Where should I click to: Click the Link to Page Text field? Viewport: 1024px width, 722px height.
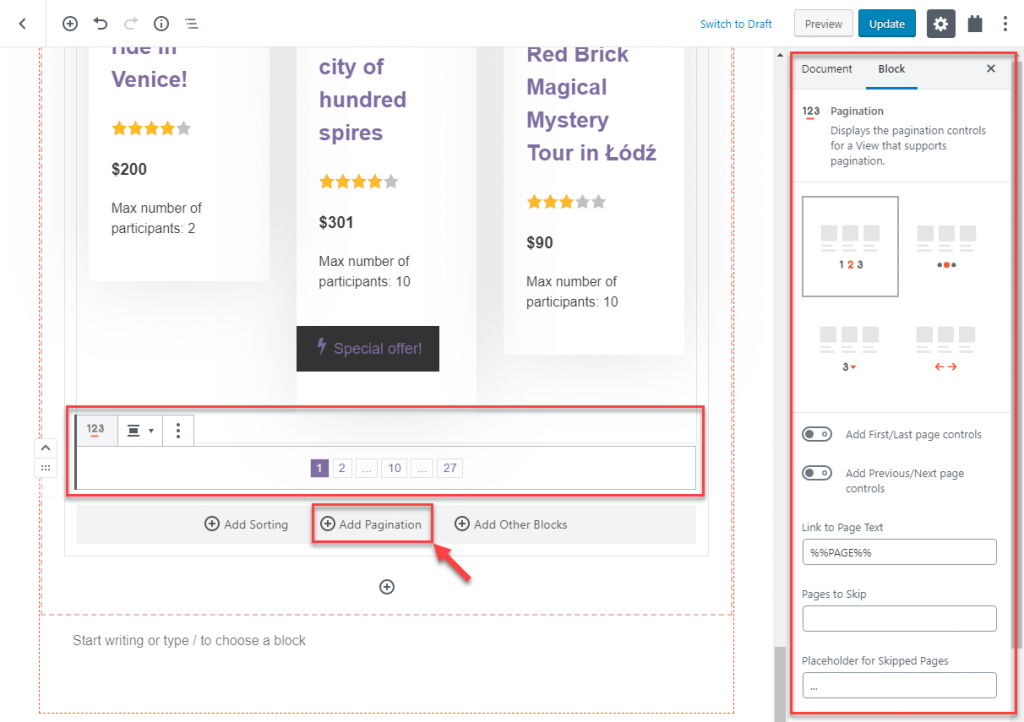[x=899, y=552]
